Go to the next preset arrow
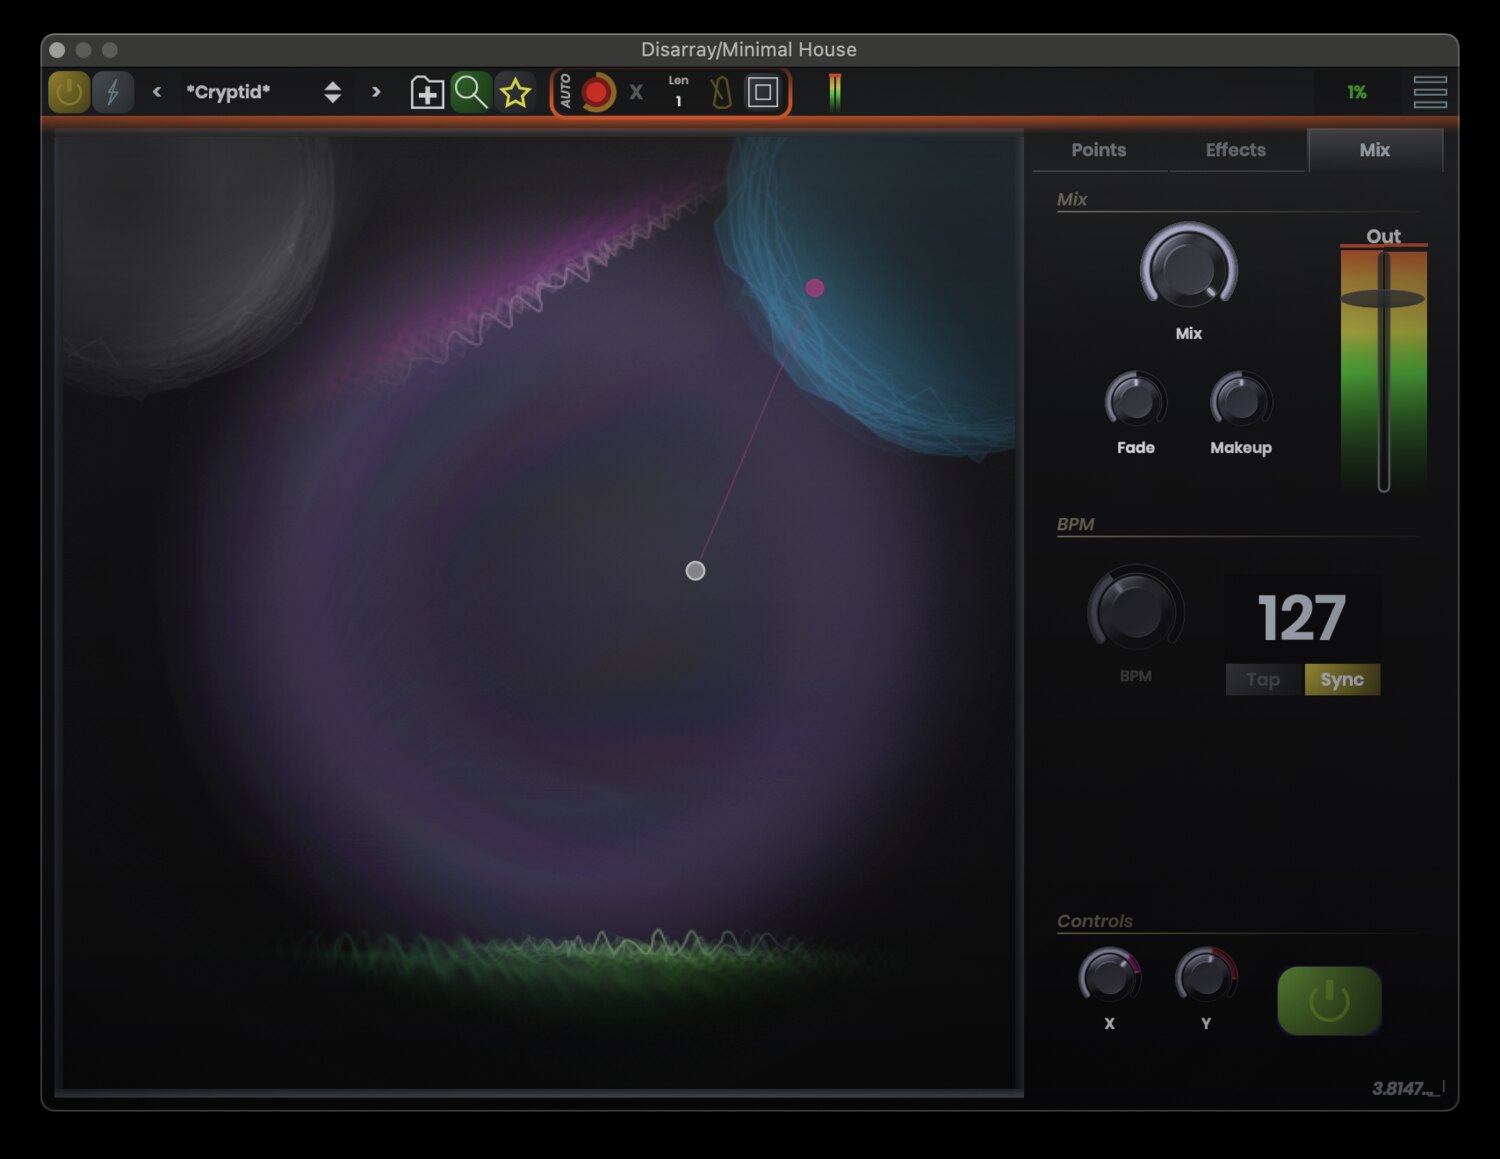The height and width of the screenshot is (1159, 1500). pyautogui.click(x=376, y=92)
